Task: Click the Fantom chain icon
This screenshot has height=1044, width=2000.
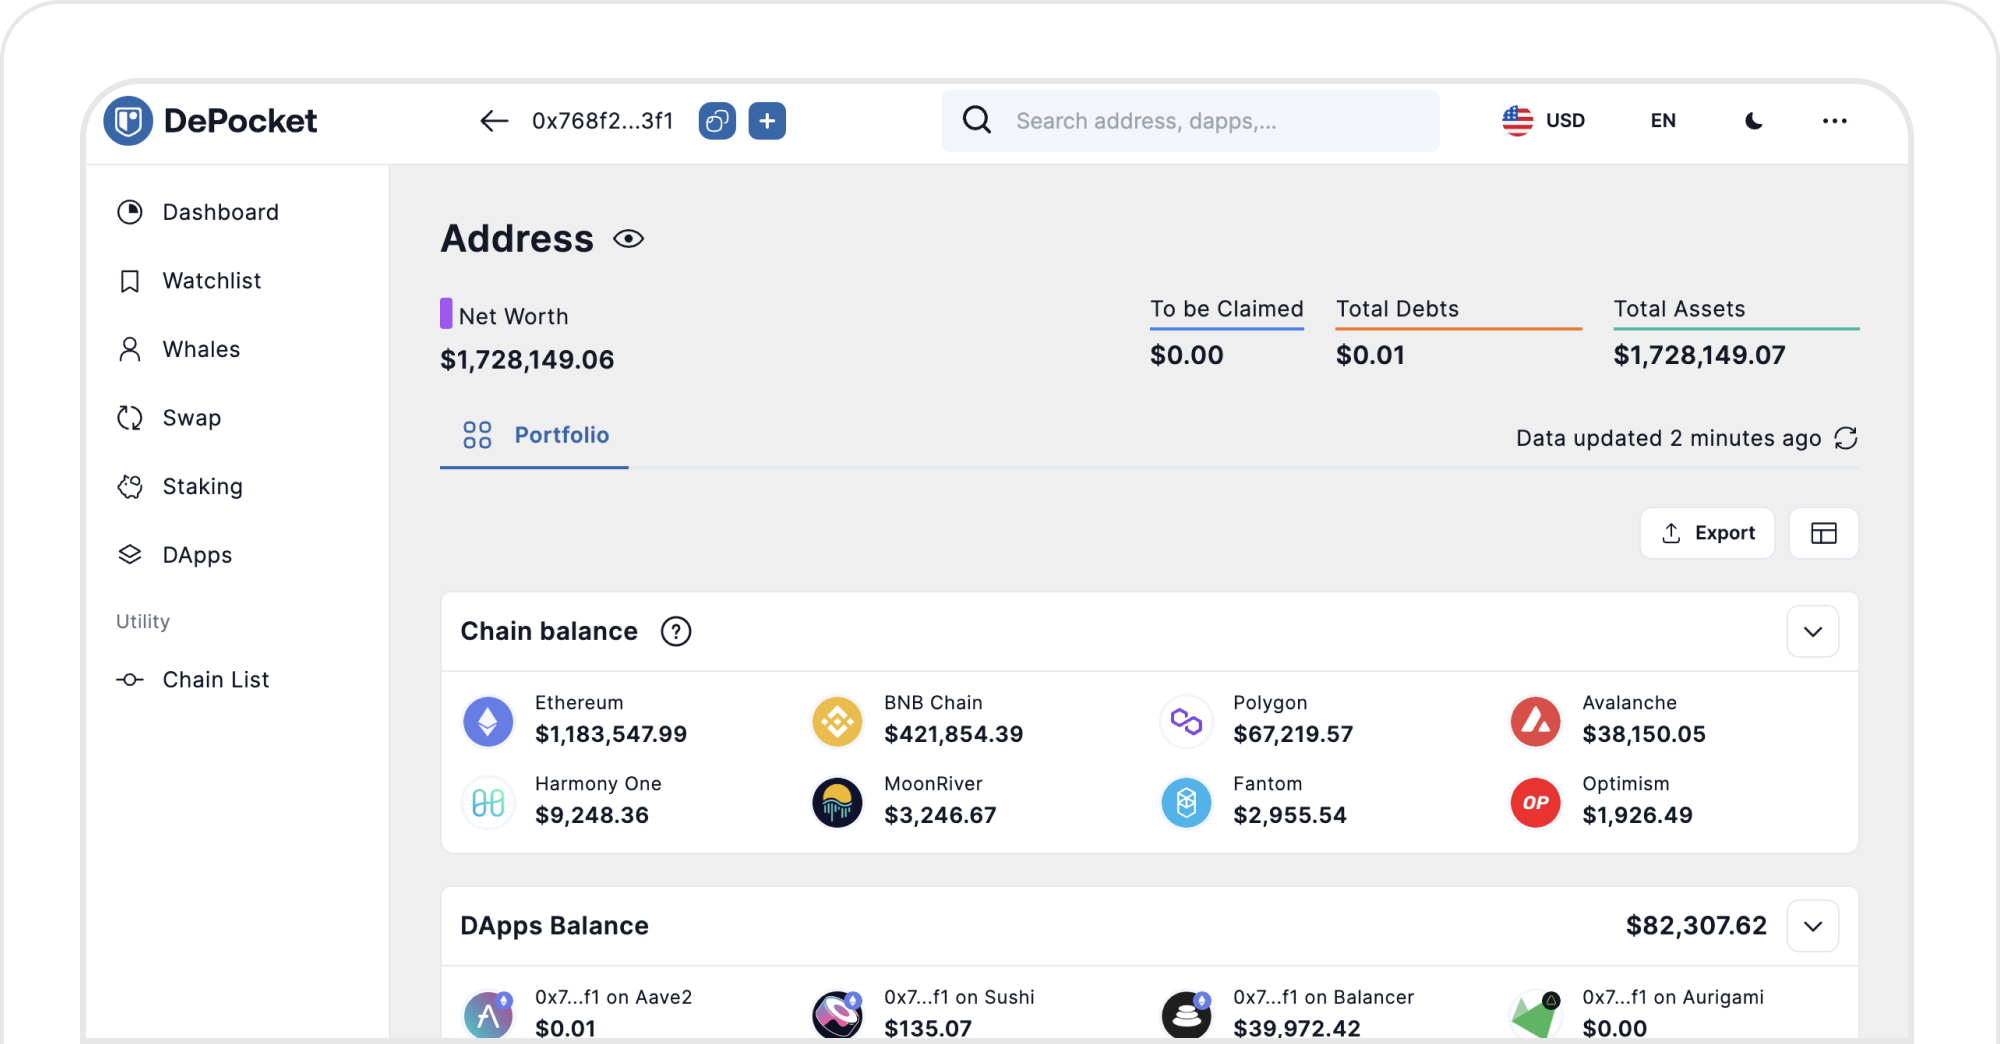Action: click(x=1186, y=802)
